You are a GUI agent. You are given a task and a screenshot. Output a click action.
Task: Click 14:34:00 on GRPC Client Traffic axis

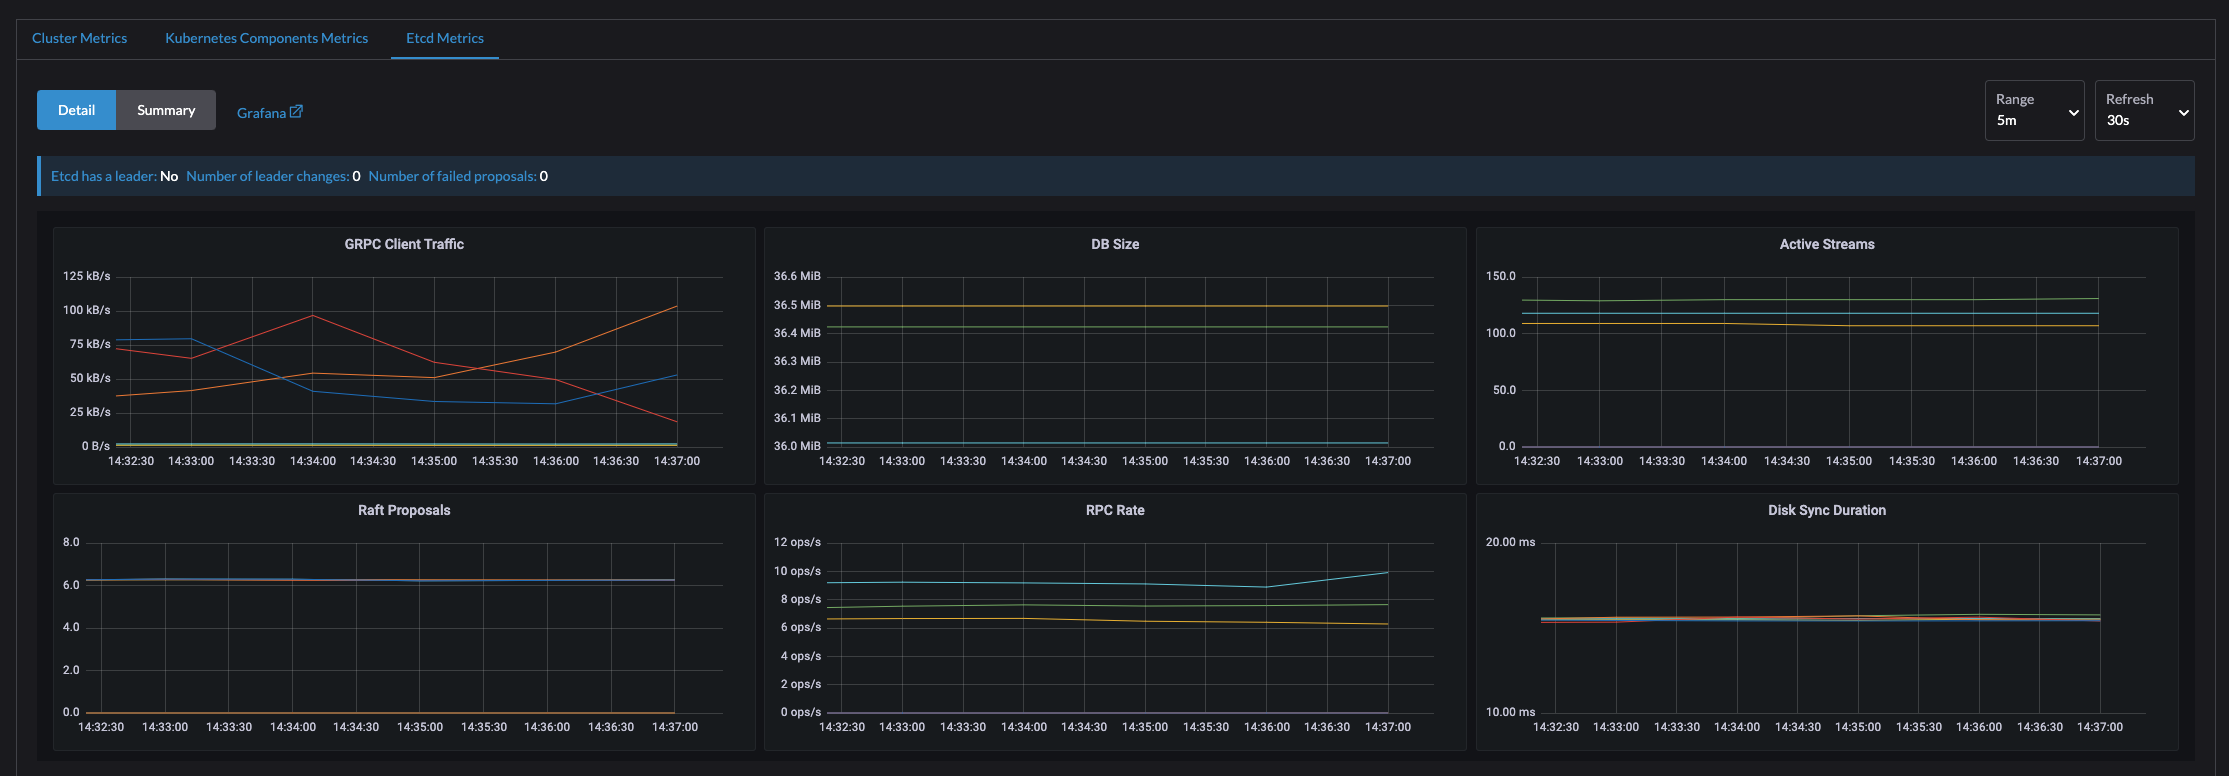pos(313,461)
